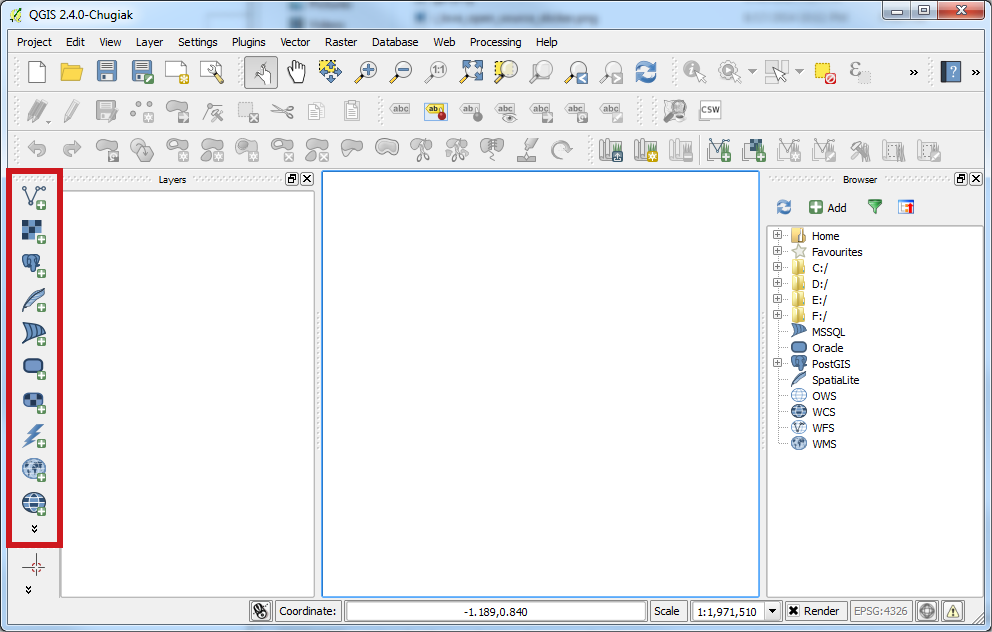Expand the Home folder tree node
992x632 pixels.
coord(777,236)
